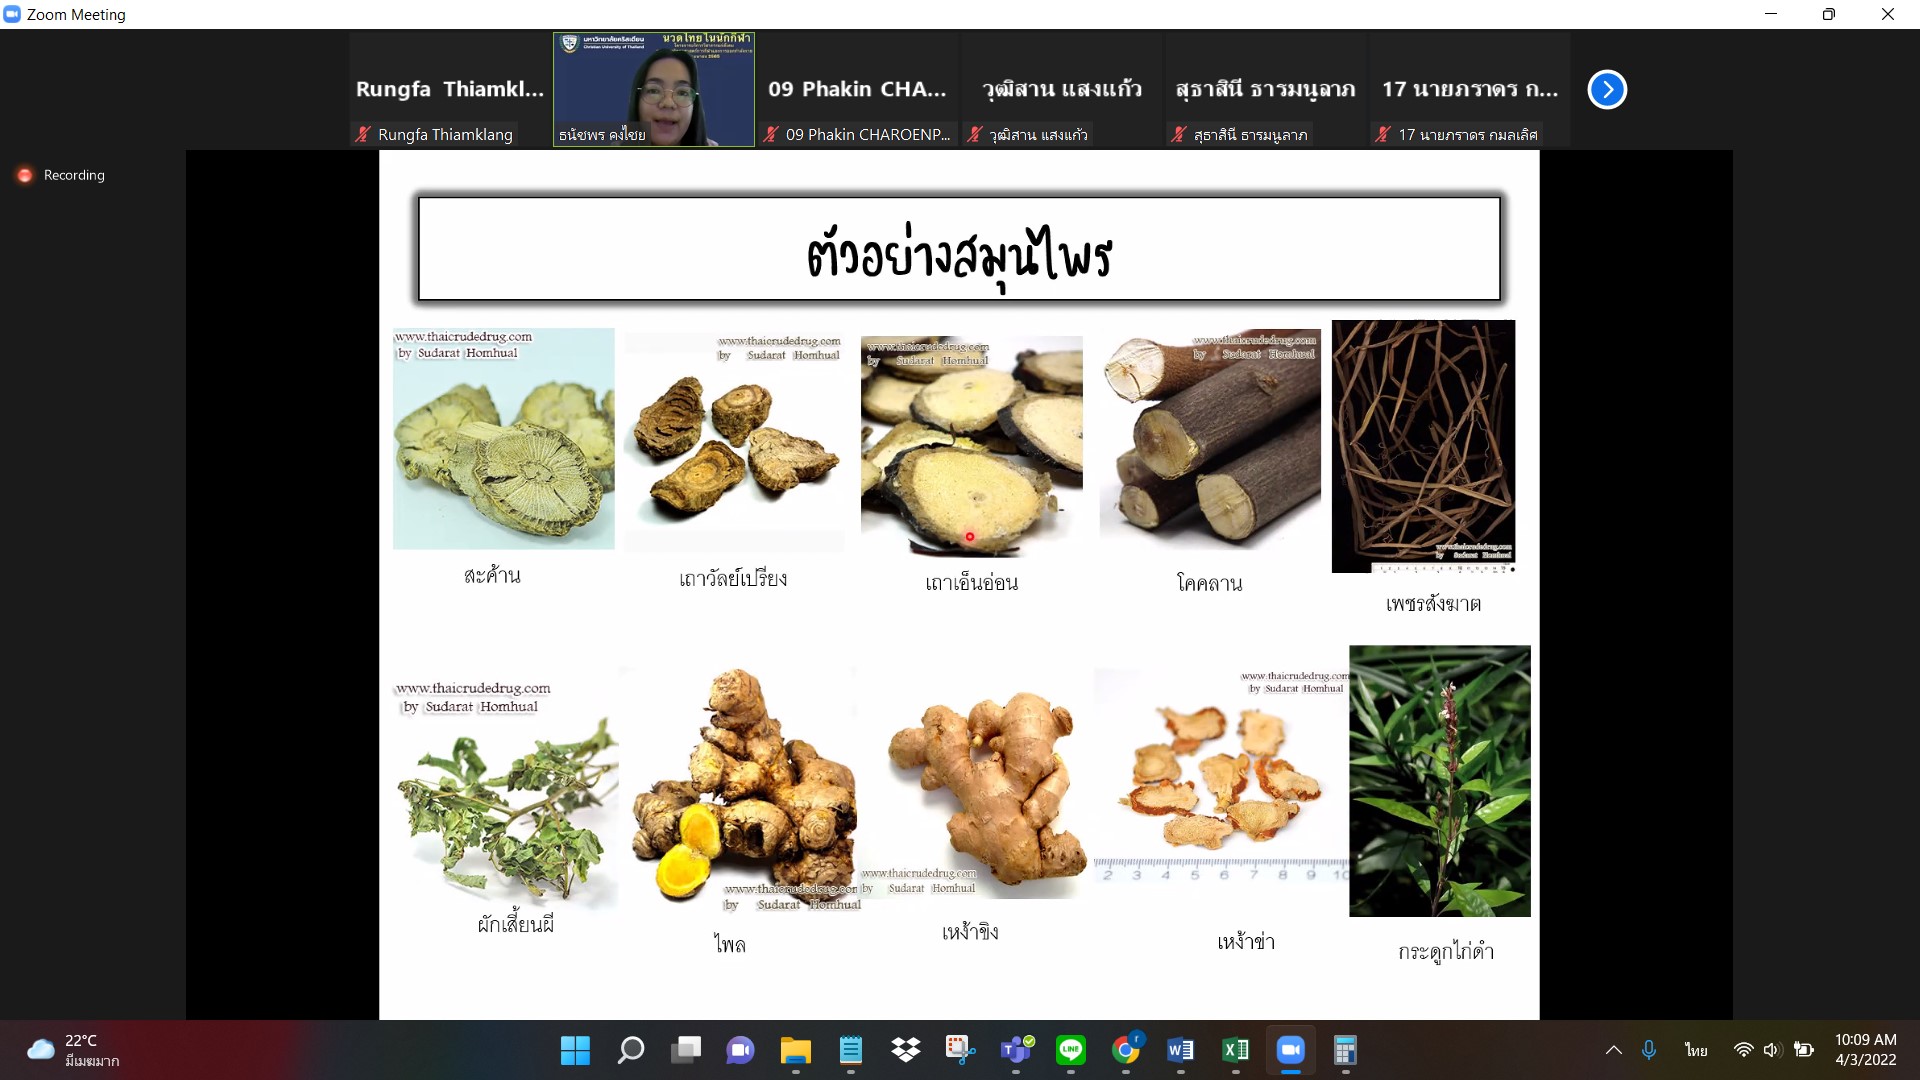Click the เถาเอ็นอ่อน herb photo

pos(971,446)
